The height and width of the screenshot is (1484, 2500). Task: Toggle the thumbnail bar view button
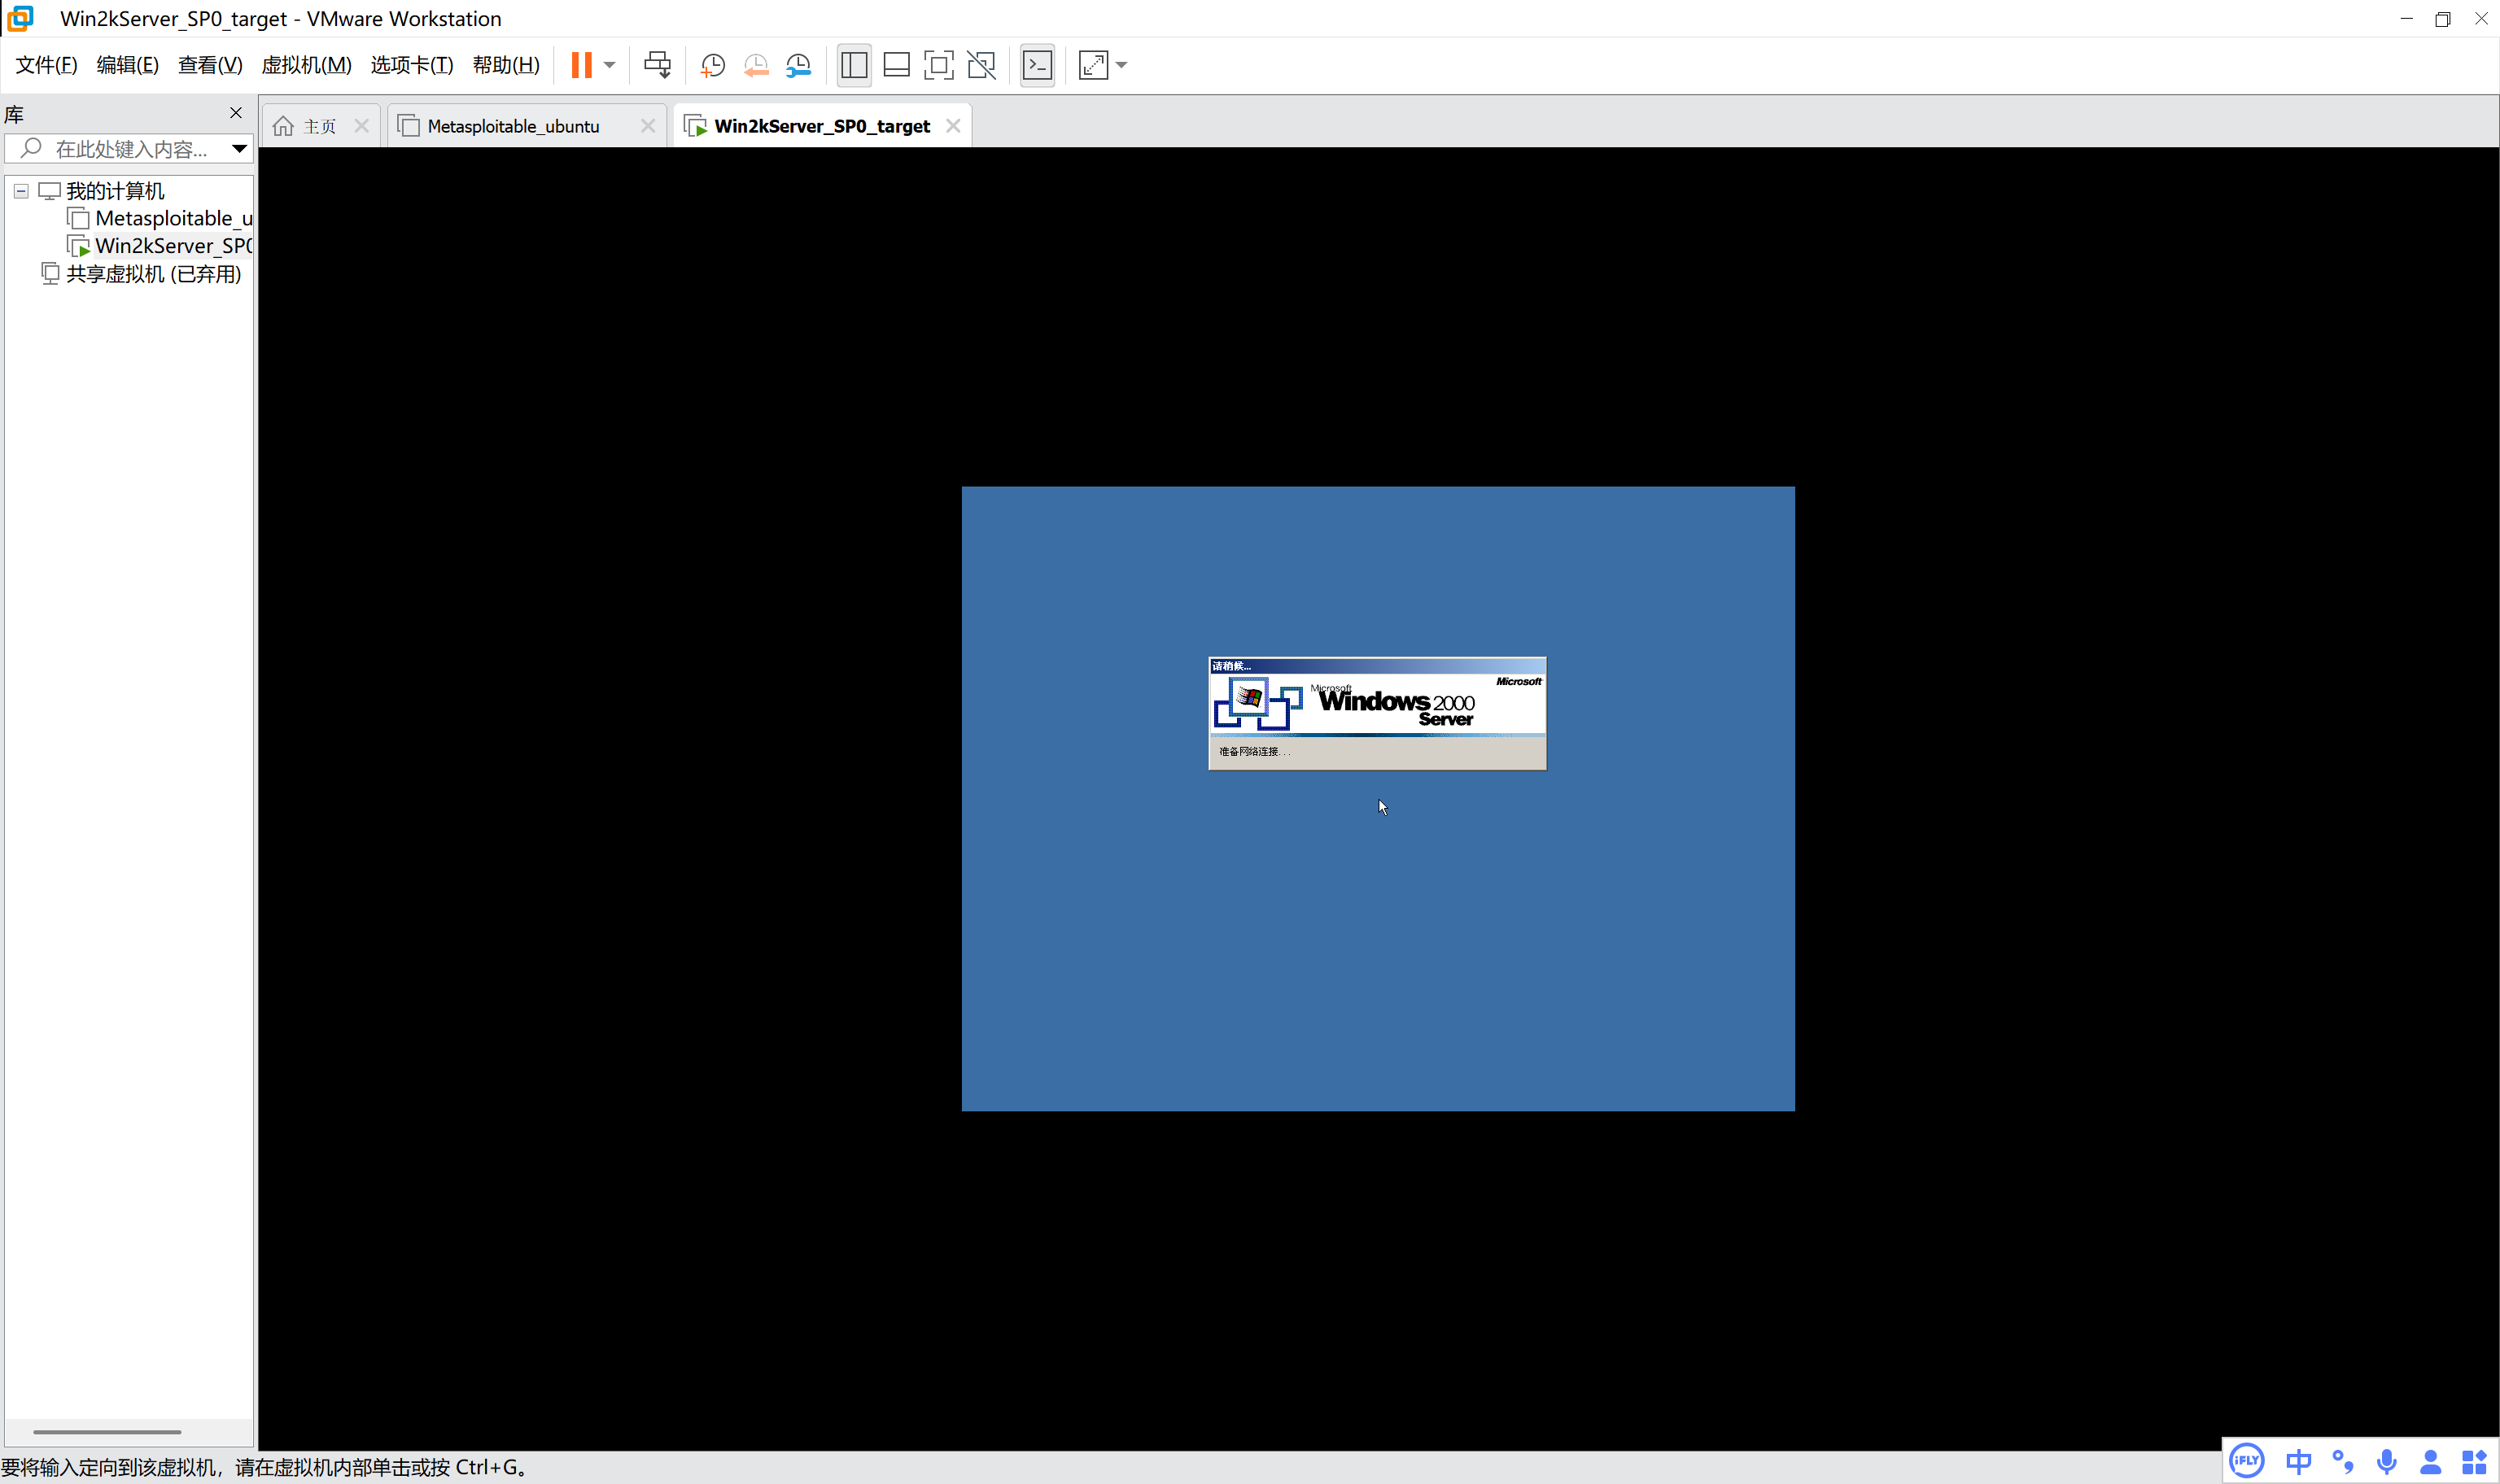896,65
